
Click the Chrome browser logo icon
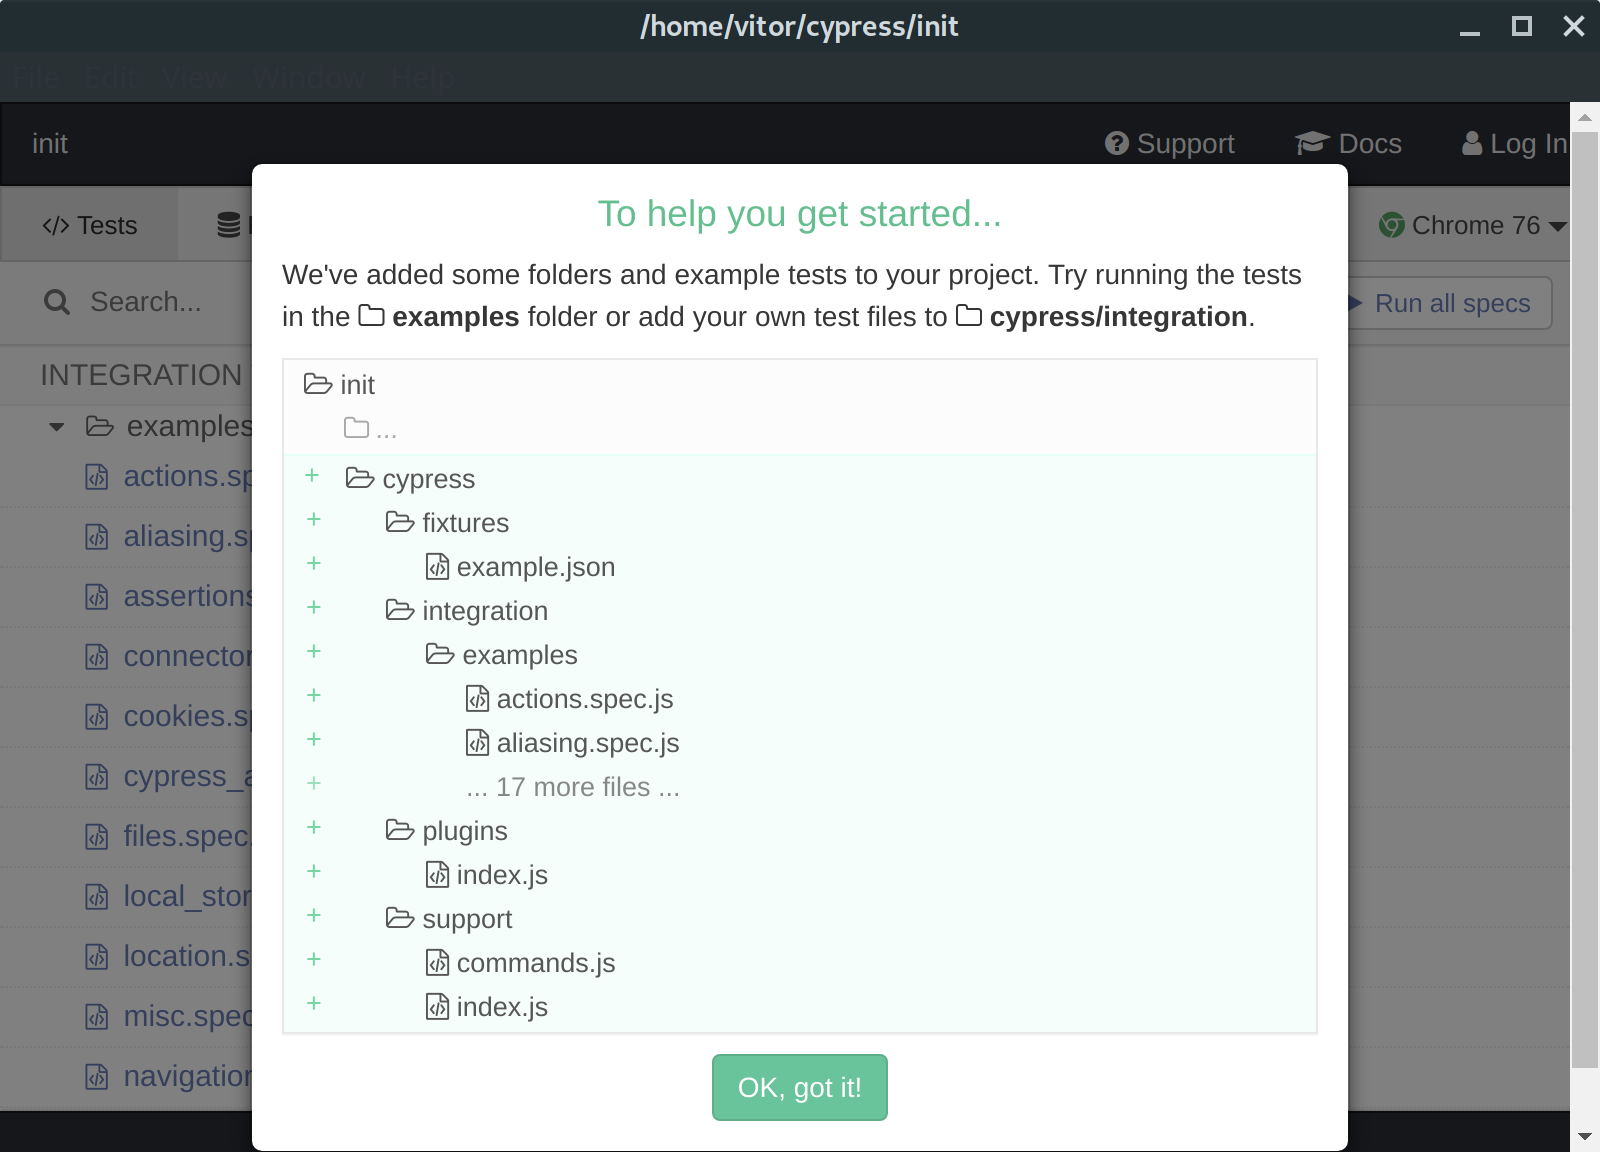1391,226
